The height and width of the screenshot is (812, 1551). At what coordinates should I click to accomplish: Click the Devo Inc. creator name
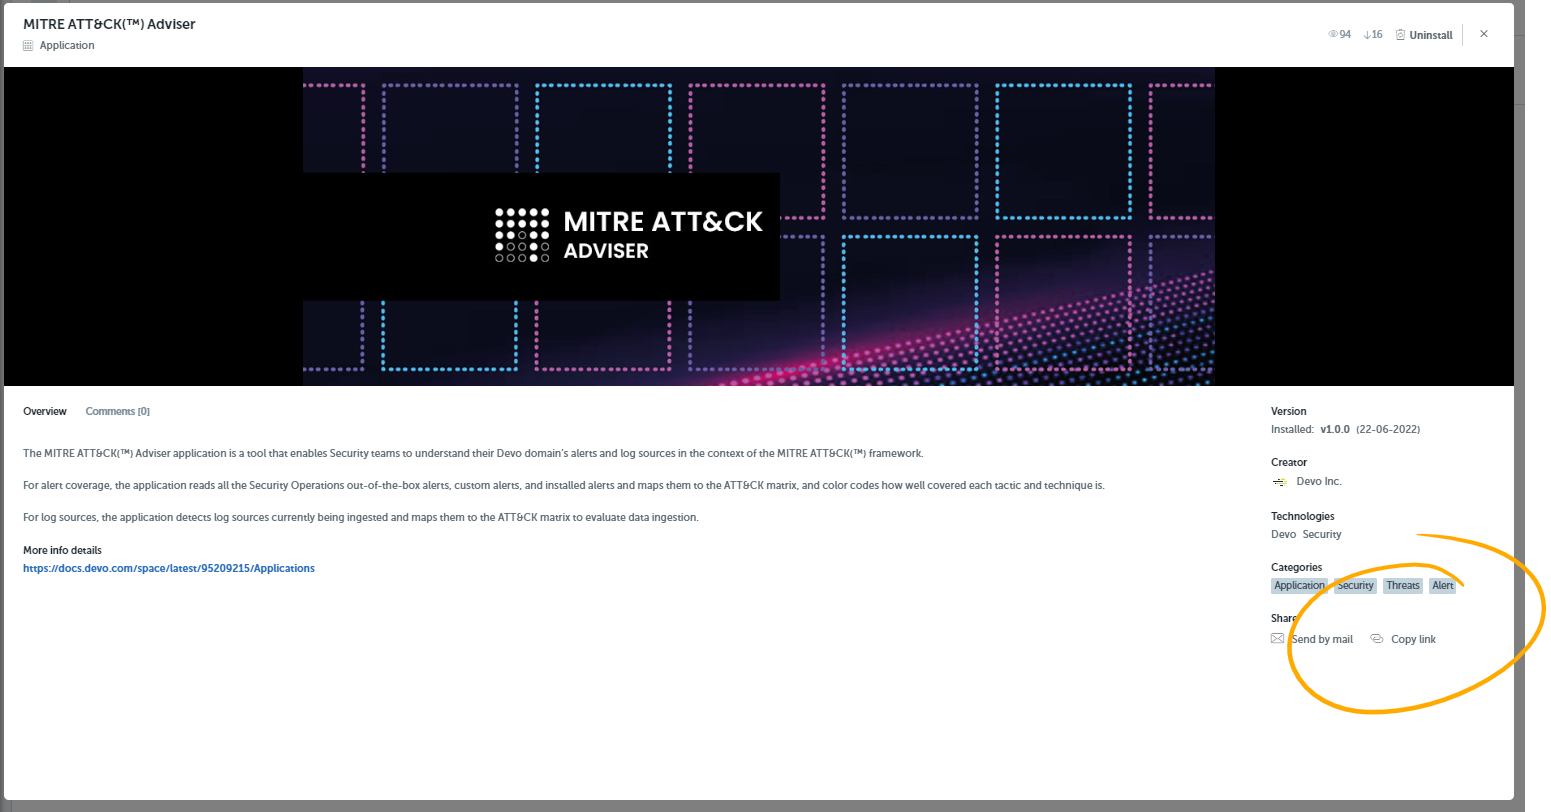pyautogui.click(x=1319, y=481)
